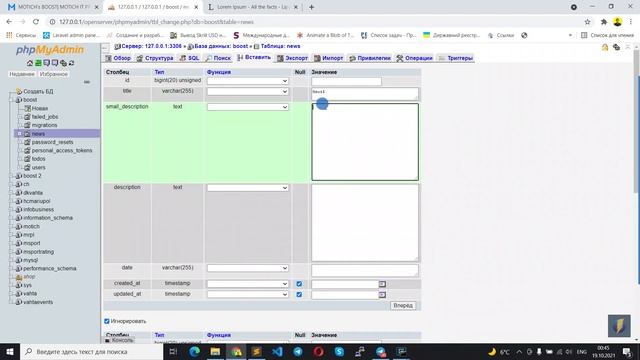The image size is (640, 360).
Task: Click the page vertical scrollbar thumb
Action: coord(636,121)
